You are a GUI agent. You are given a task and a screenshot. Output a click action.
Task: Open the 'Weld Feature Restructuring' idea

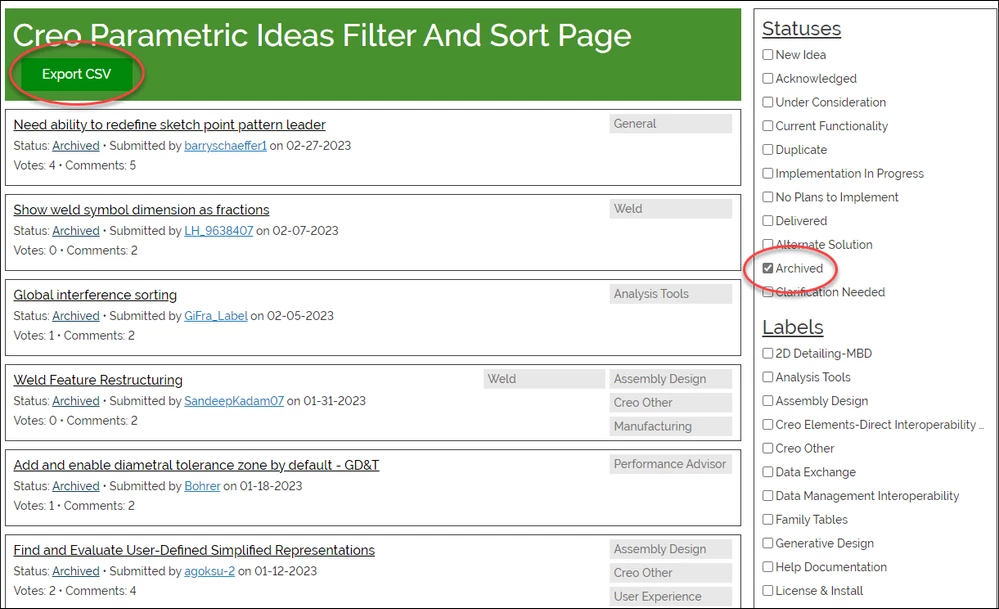(x=98, y=380)
